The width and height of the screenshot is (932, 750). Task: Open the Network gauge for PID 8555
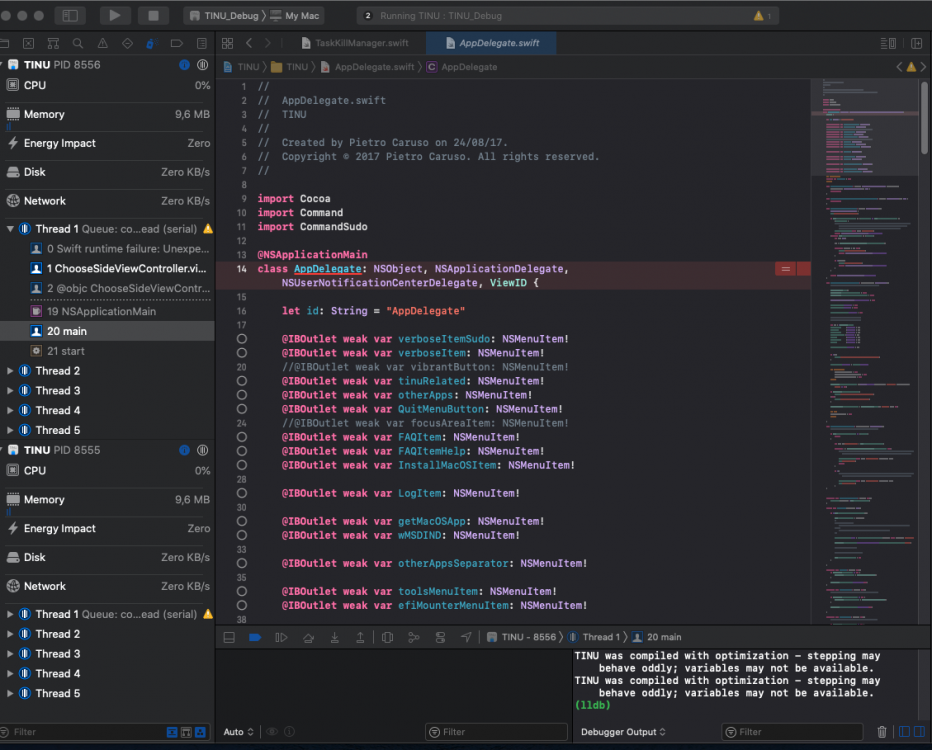coord(108,587)
